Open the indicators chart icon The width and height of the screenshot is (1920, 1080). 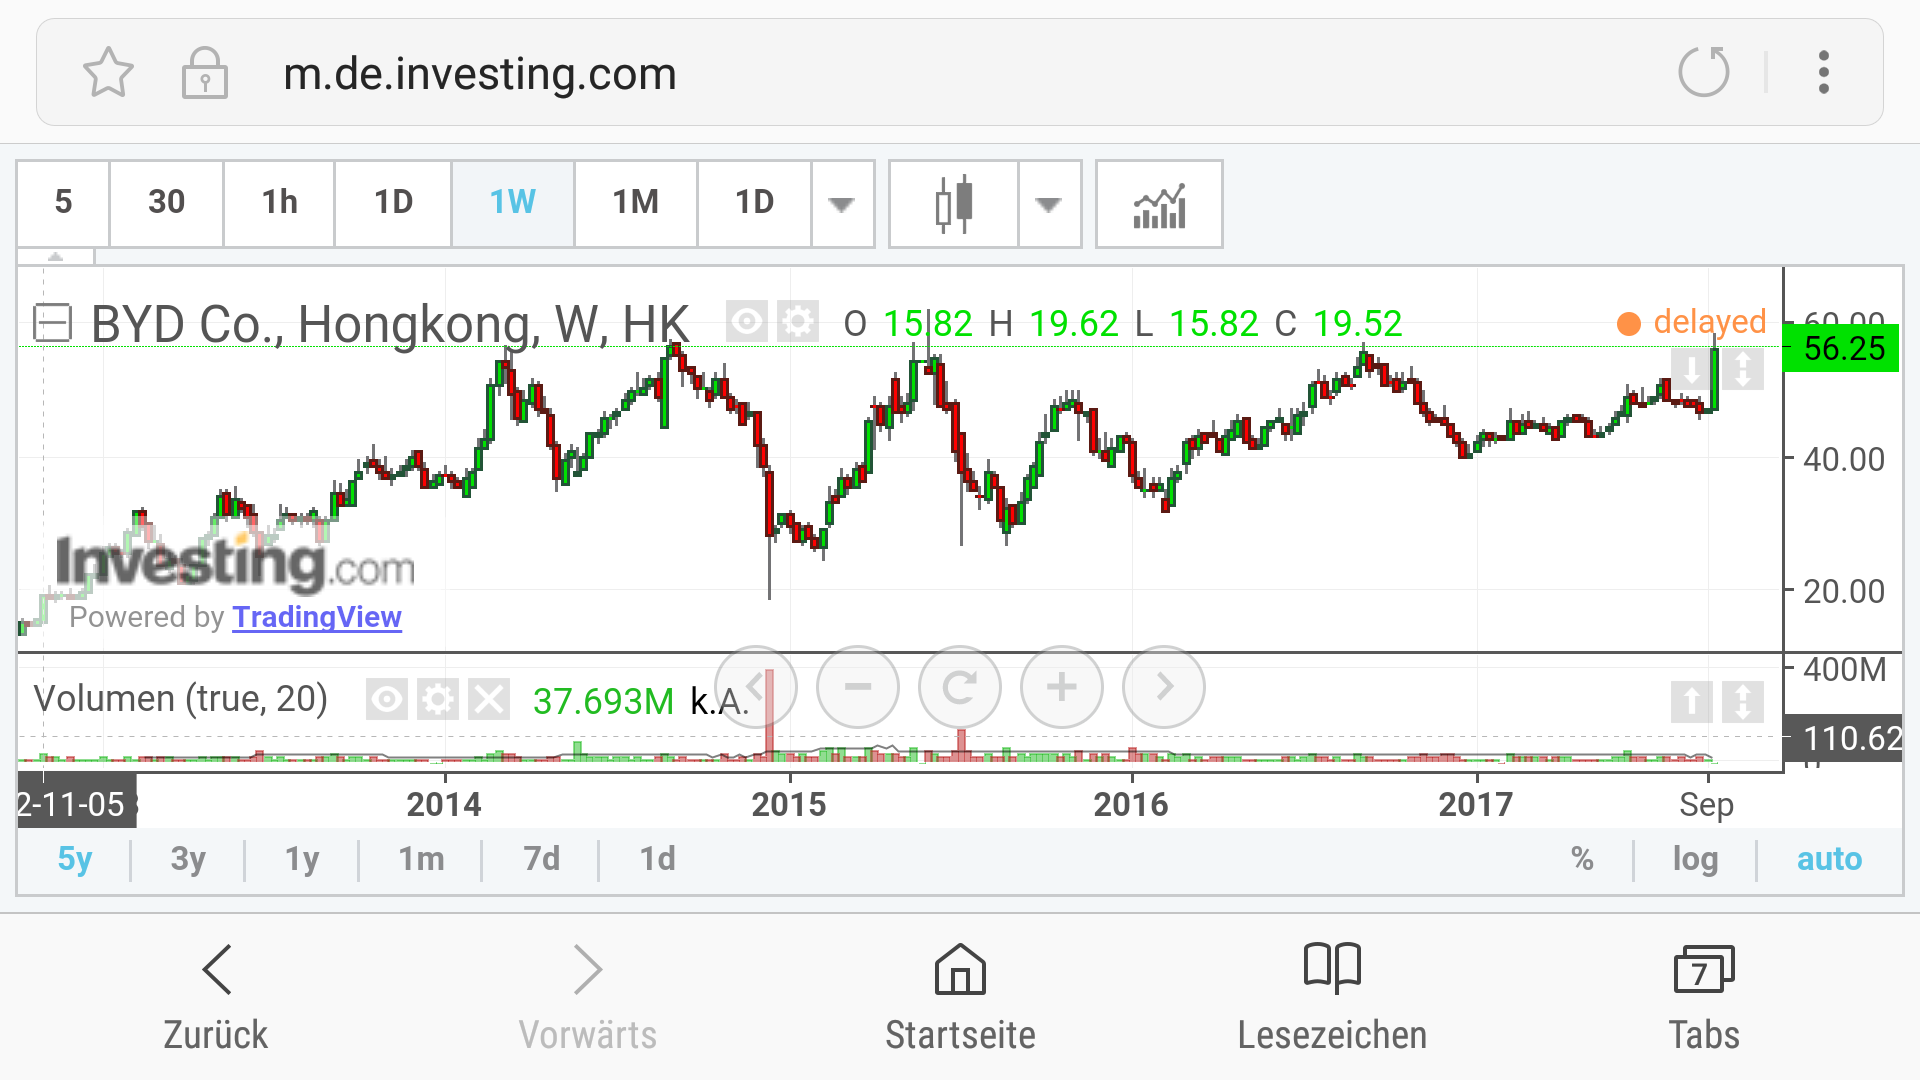pyautogui.click(x=1159, y=204)
